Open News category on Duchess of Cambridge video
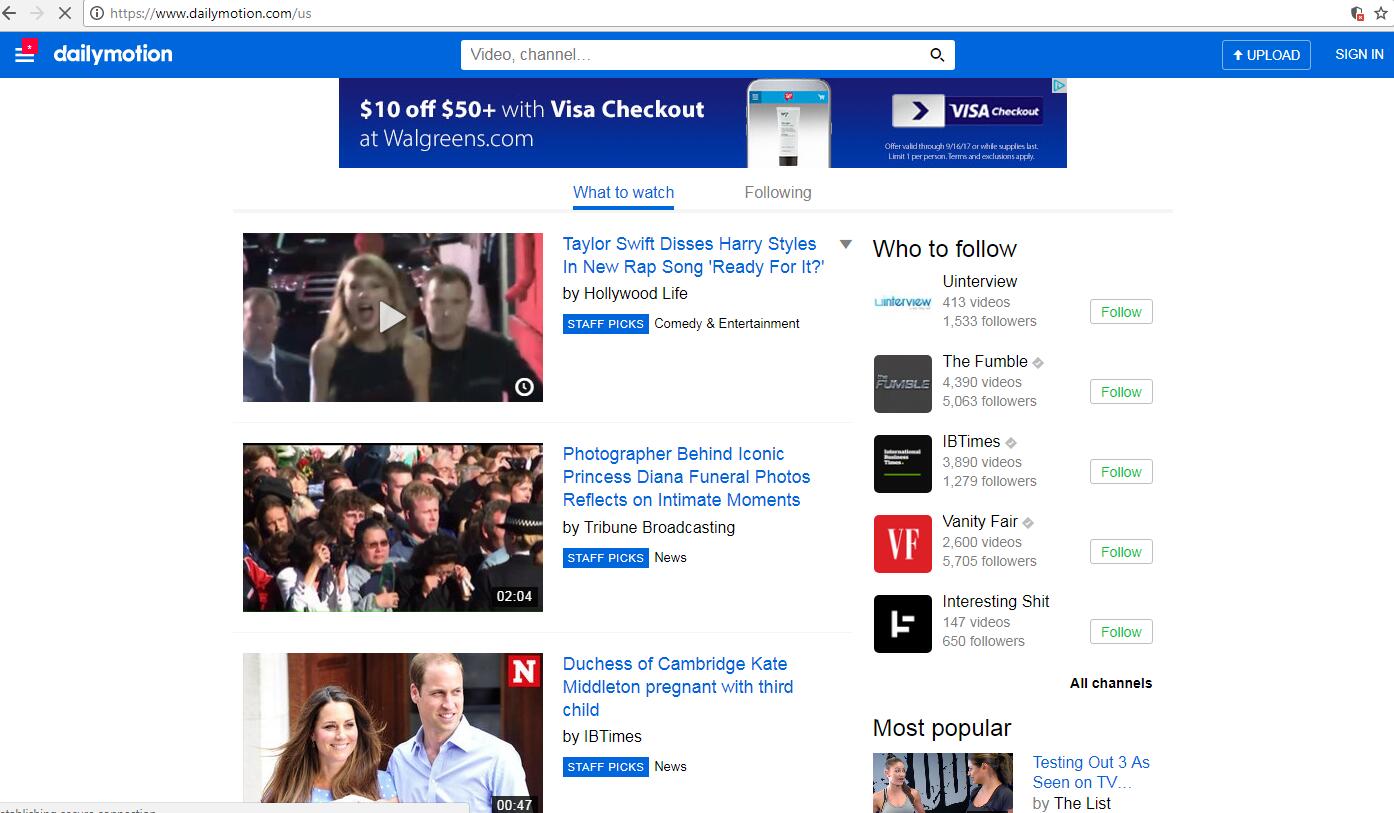The width and height of the screenshot is (1394, 813). point(670,766)
